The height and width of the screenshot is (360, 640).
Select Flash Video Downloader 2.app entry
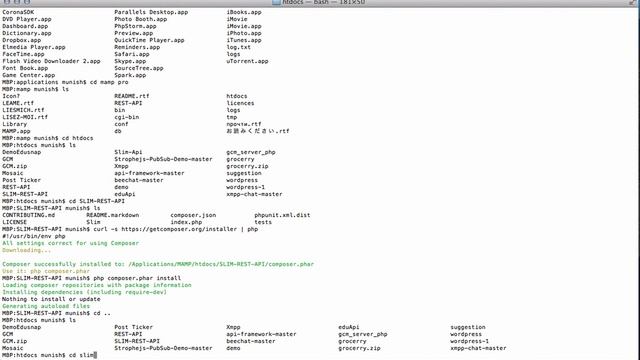[51, 61]
